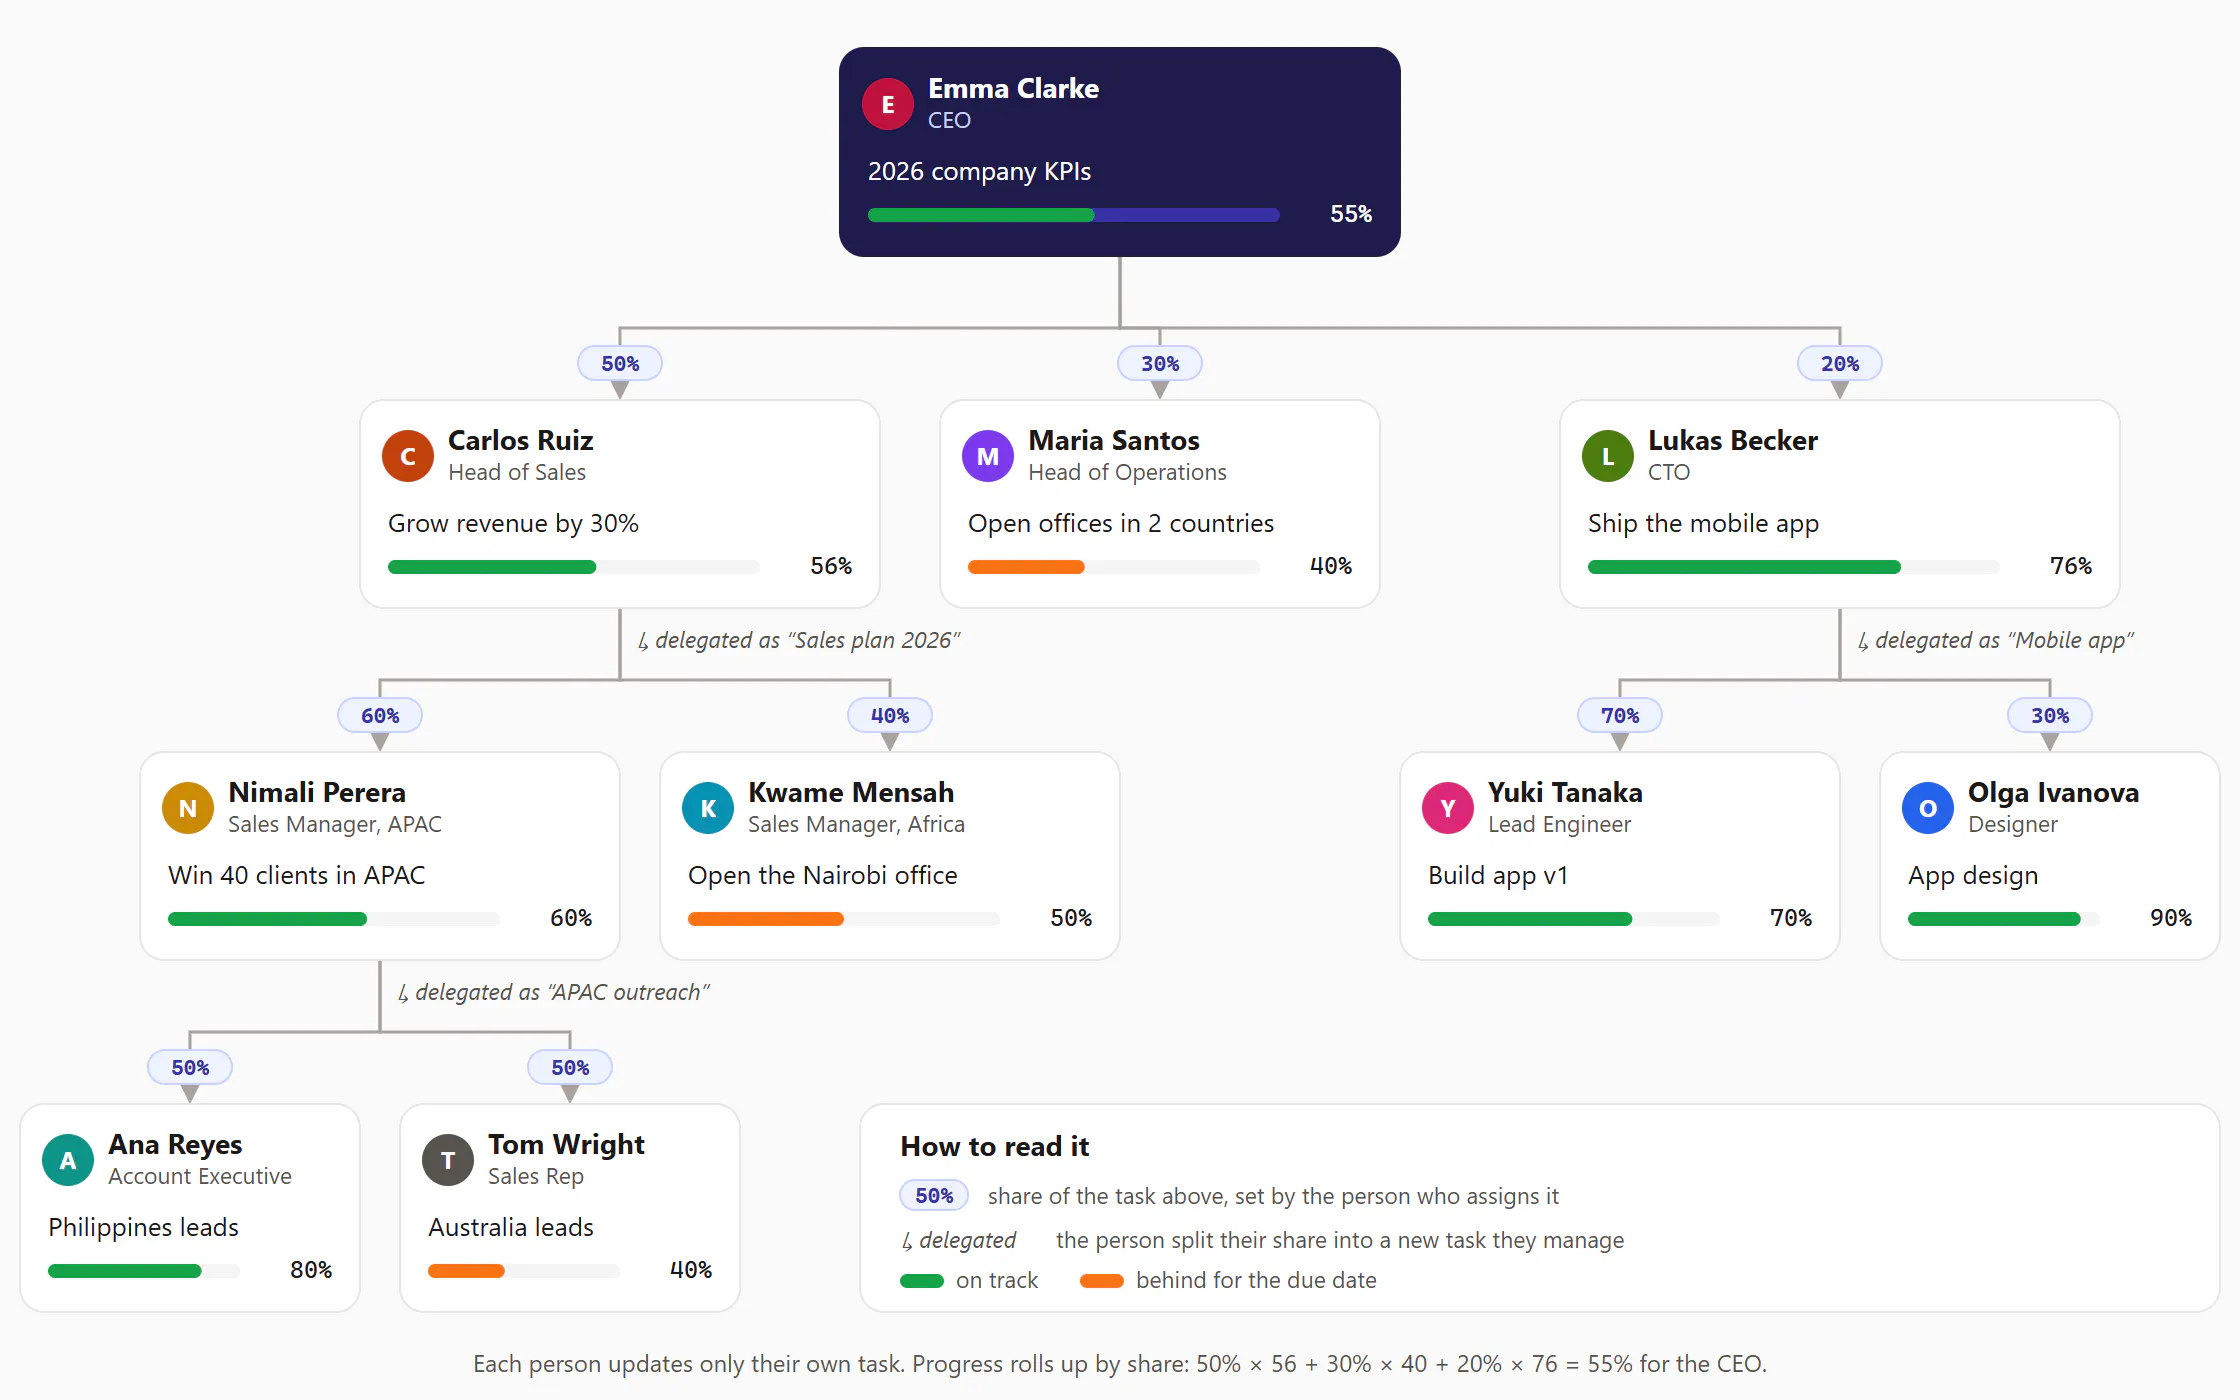Click Ana Reyes's teal A avatar

pos(68,1160)
